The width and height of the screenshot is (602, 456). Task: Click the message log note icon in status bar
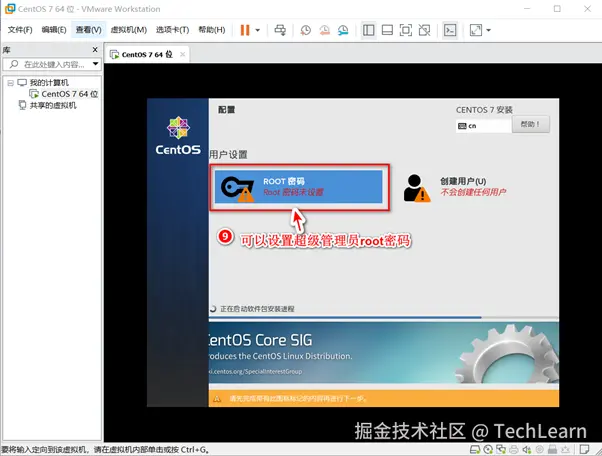(x=584, y=449)
